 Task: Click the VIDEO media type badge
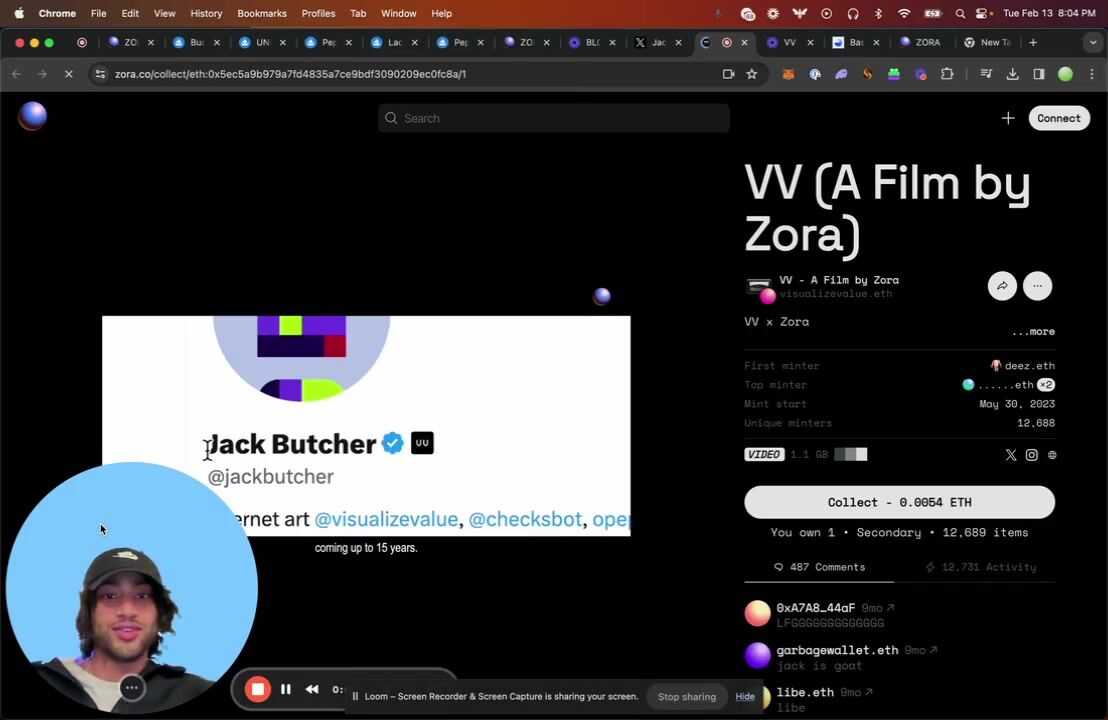point(764,454)
